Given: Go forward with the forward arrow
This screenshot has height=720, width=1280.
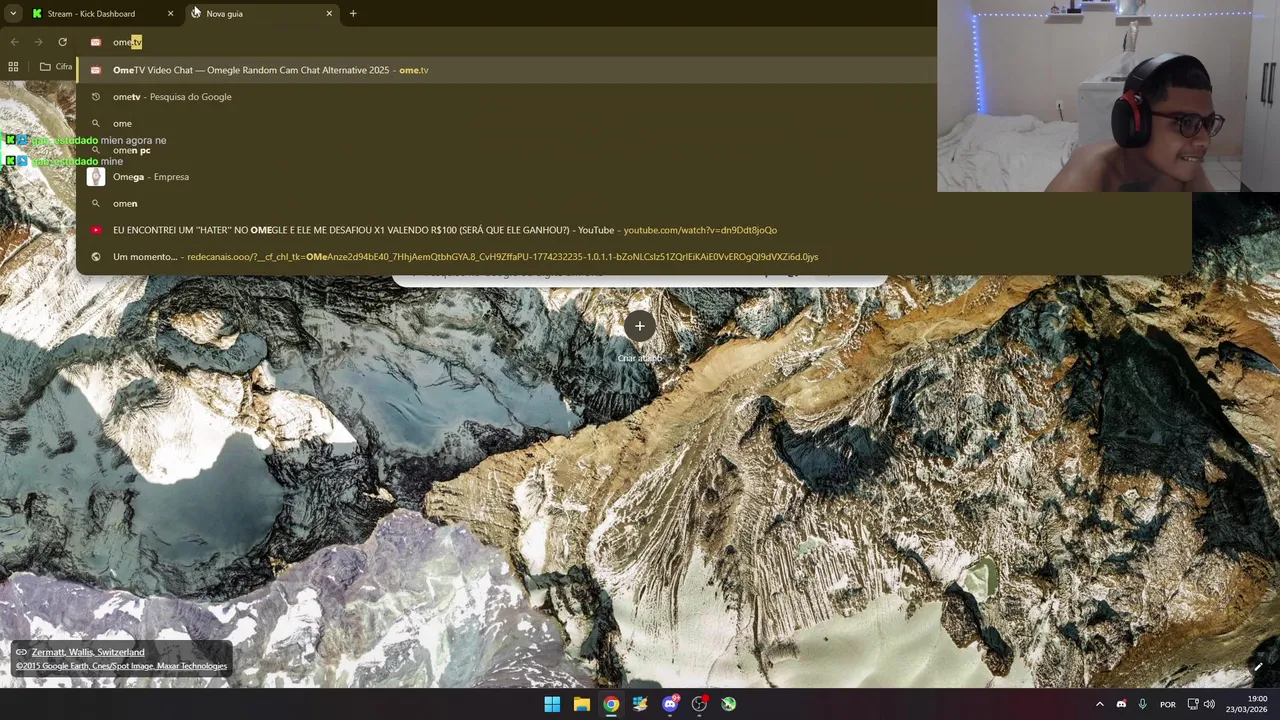Looking at the screenshot, I should tap(38, 42).
